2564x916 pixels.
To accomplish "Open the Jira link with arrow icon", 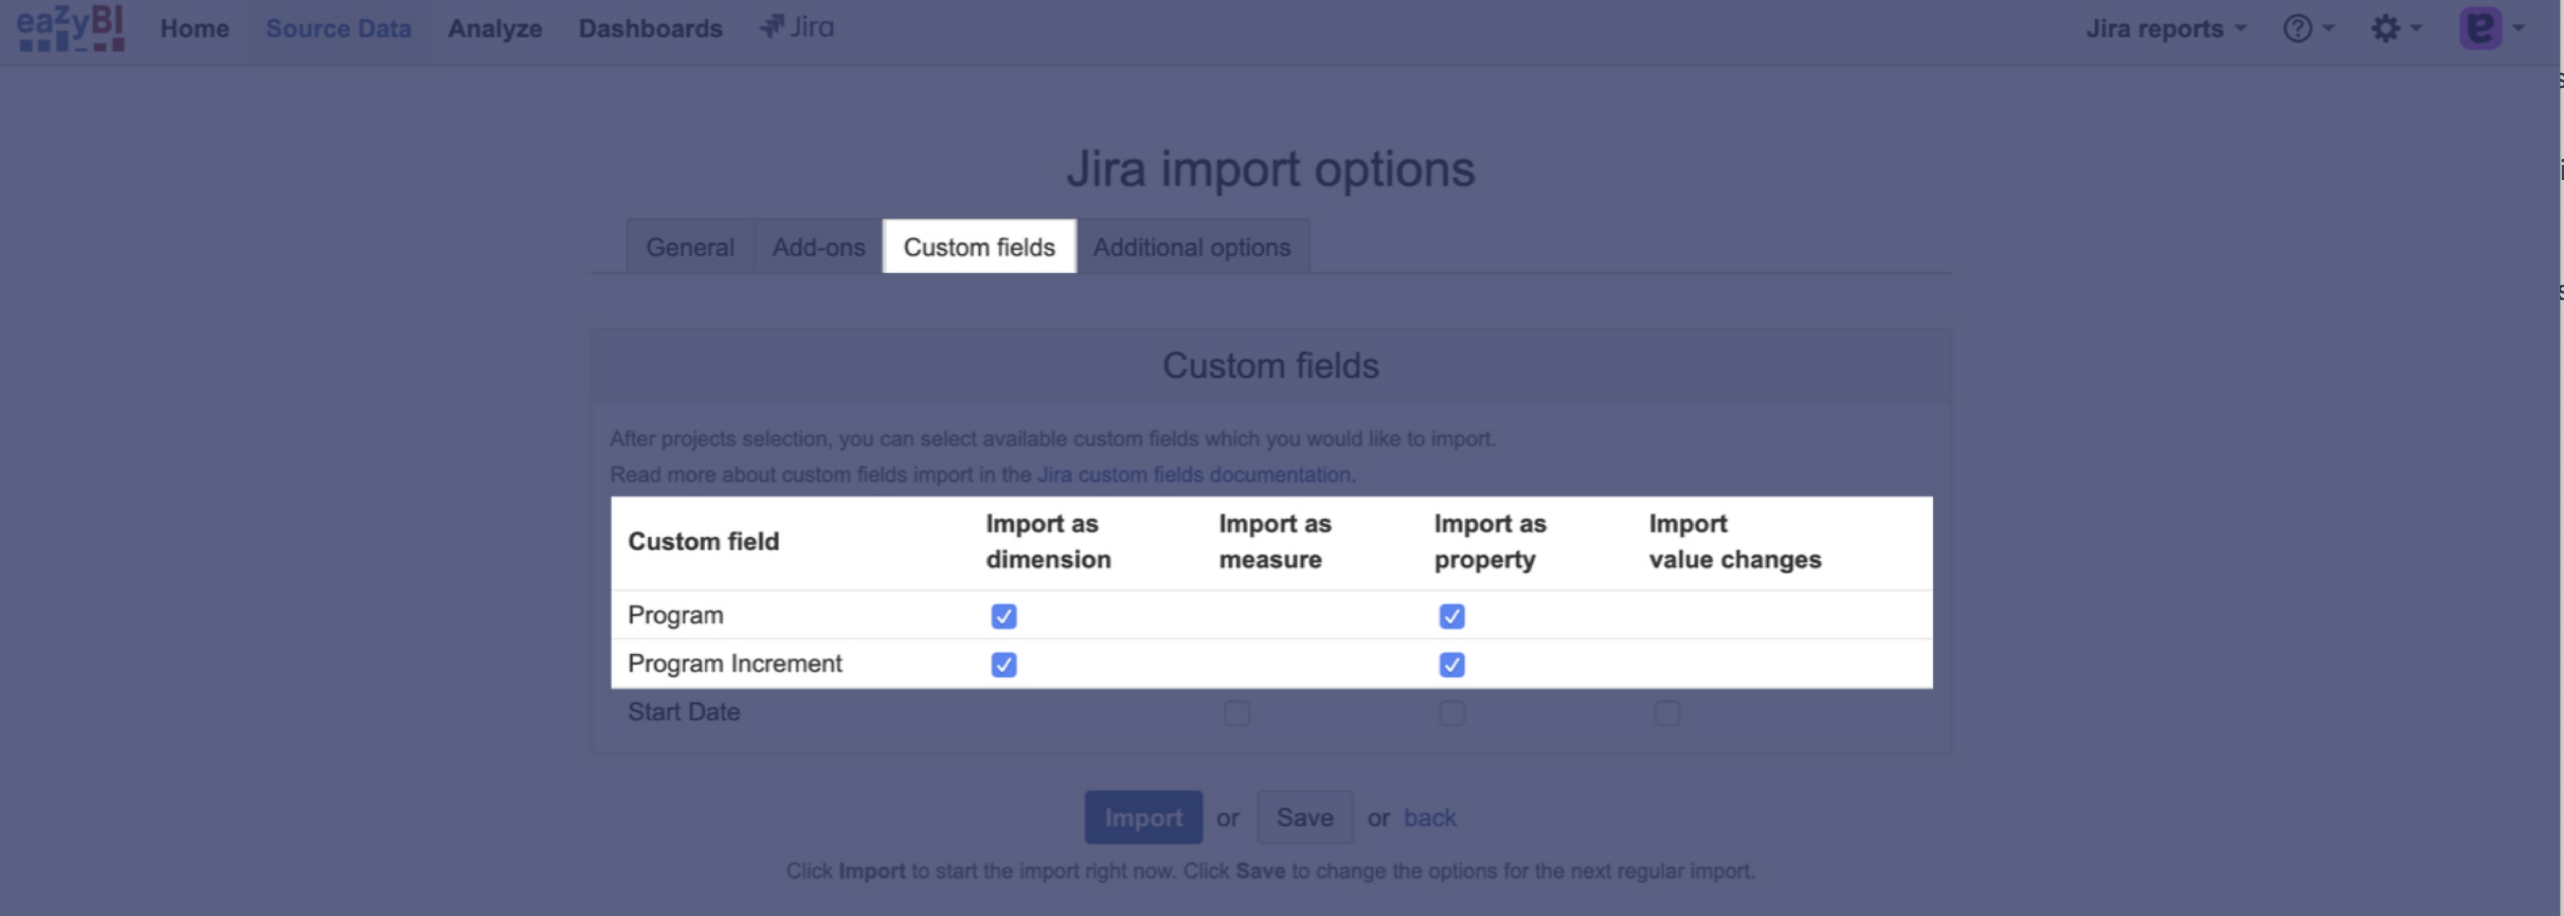I will tap(797, 27).
